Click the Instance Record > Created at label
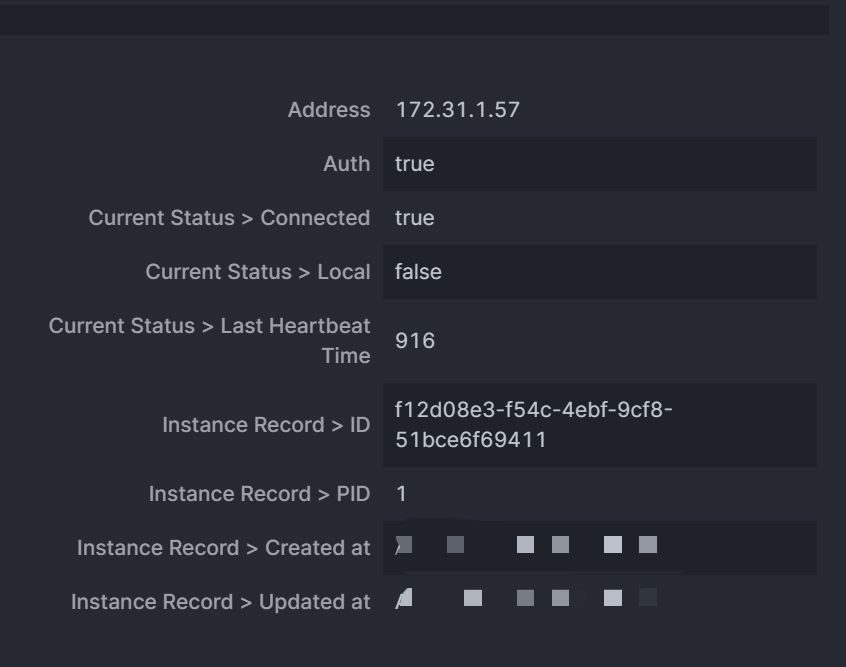 click(223, 548)
